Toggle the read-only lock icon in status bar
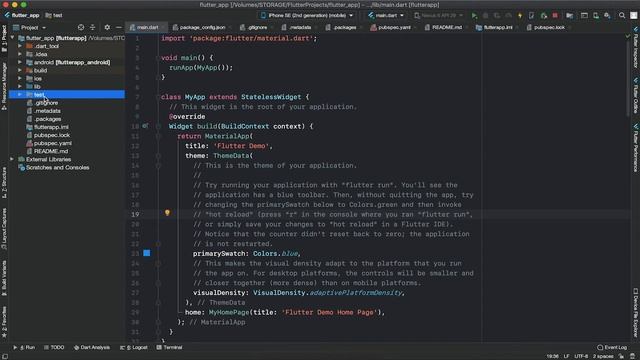Viewport: 640px width, 360px height. pyautogui.click(x=621, y=356)
